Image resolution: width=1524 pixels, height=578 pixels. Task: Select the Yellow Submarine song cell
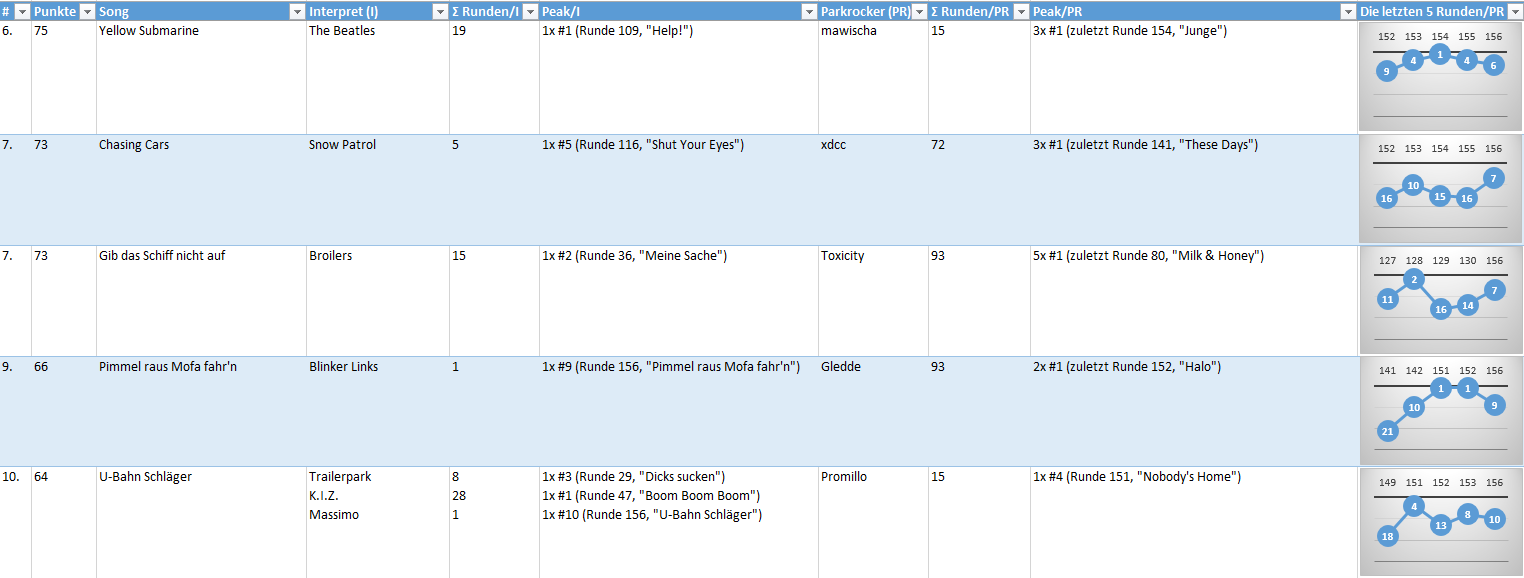201,77
